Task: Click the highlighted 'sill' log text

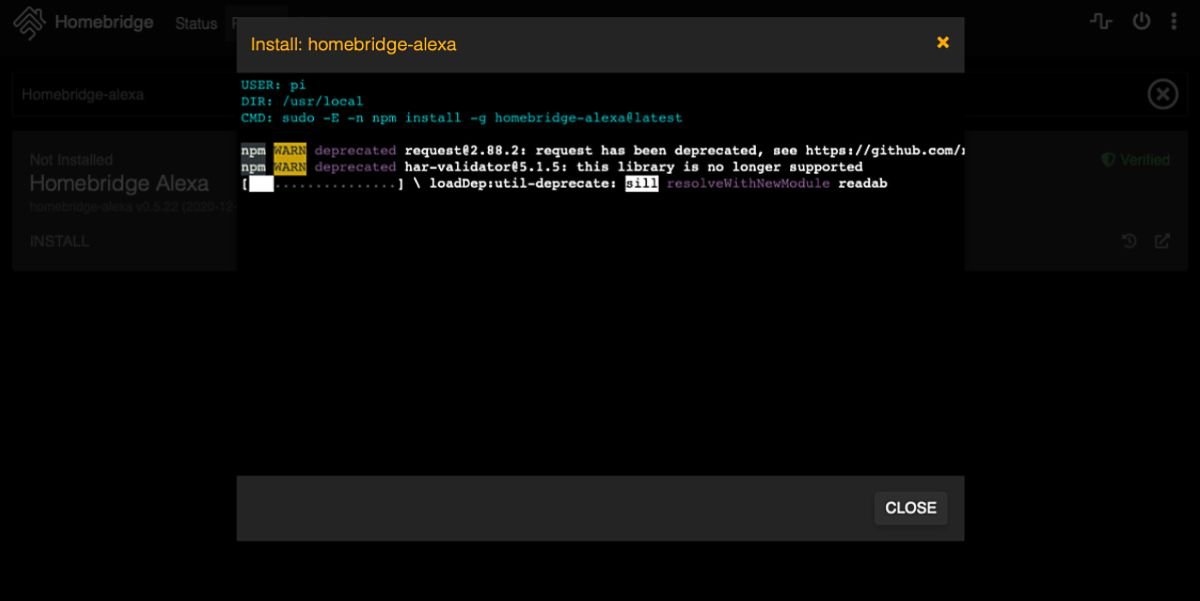Action: click(x=641, y=184)
